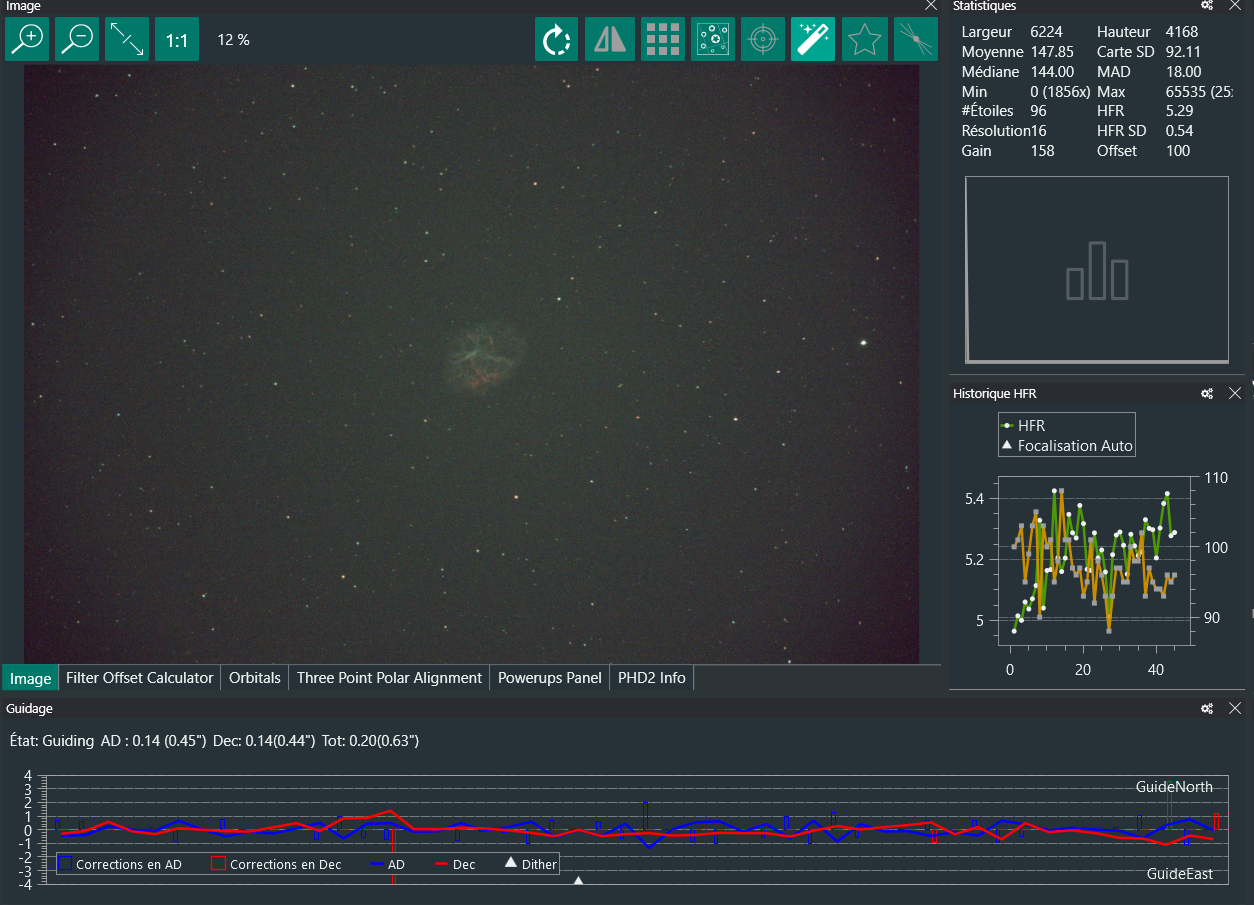Toggle the crosshair overlay
Viewport: 1254px width, 905px height.
click(x=763, y=40)
